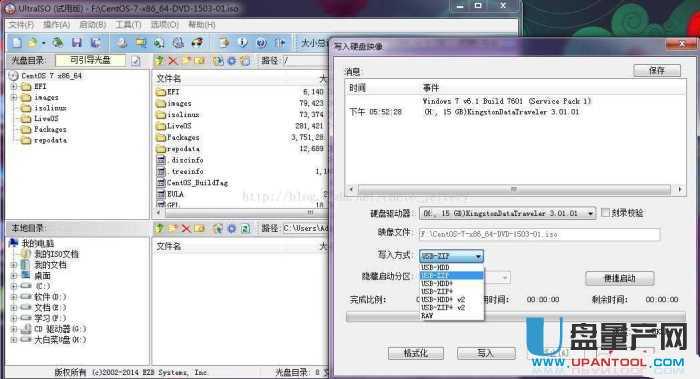Screen dimensions: 700x379
Task: Click the Exit icon at the toolbar's end
Action: (280, 43)
